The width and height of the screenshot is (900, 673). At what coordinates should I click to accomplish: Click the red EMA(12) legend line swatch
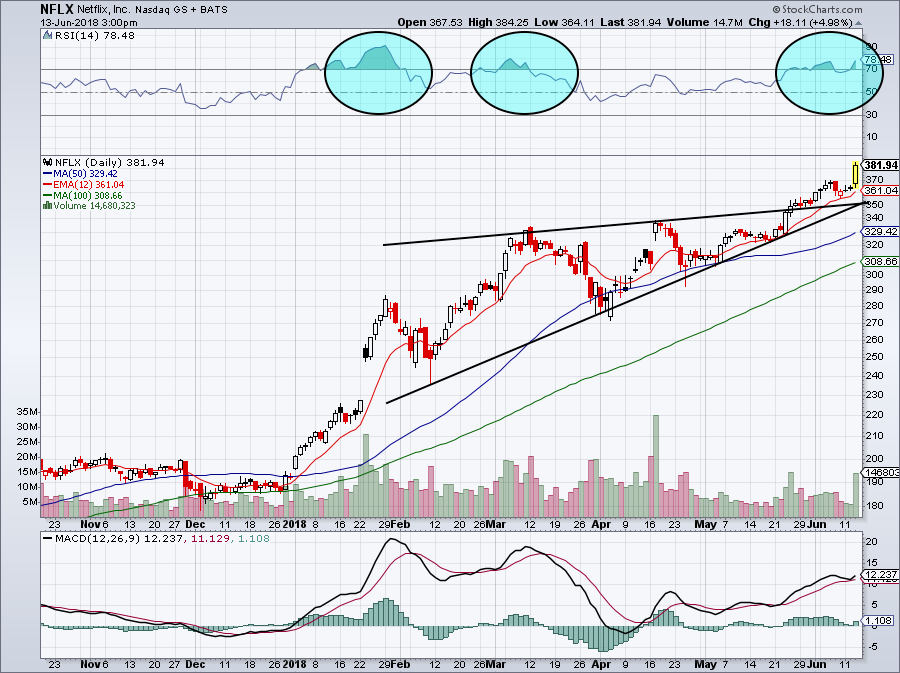pyautogui.click(x=48, y=185)
